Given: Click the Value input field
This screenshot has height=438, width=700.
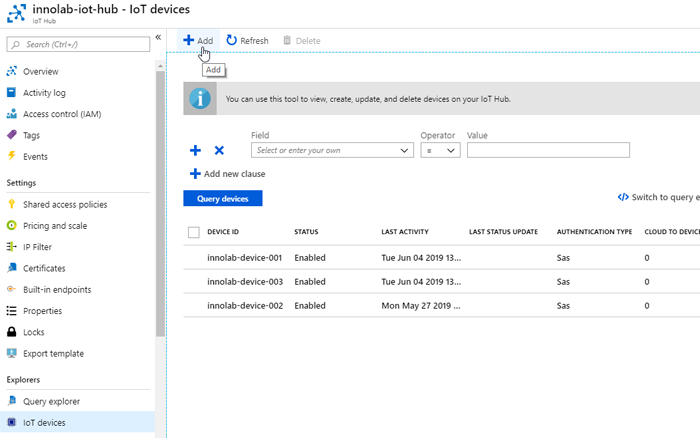Looking at the screenshot, I should click(x=548, y=151).
